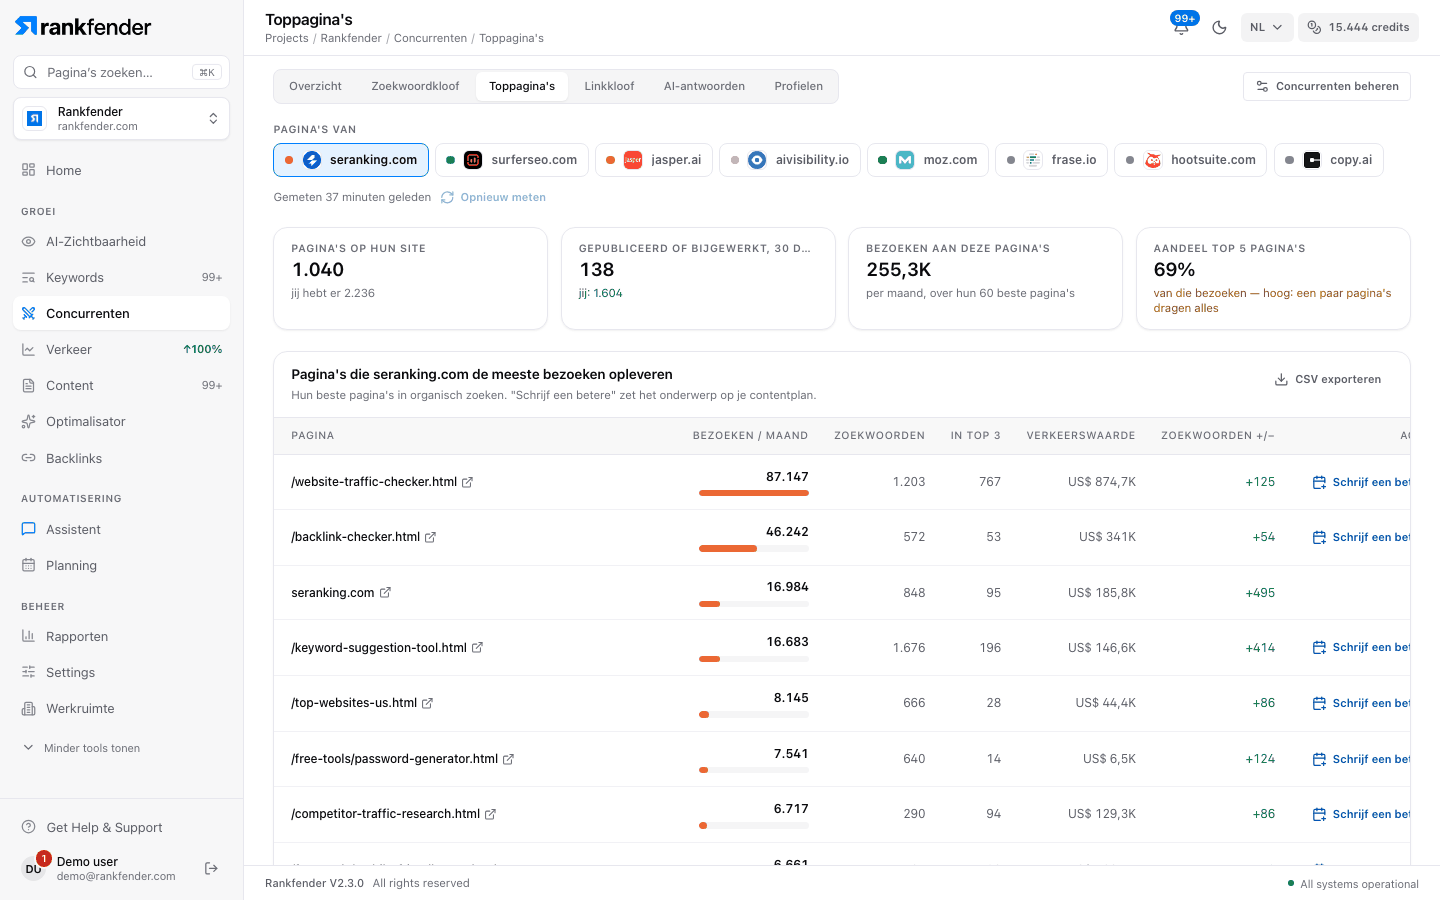This screenshot has width=1440, height=900.
Task: Sort by Bezoeken / maand column header
Action: (750, 436)
